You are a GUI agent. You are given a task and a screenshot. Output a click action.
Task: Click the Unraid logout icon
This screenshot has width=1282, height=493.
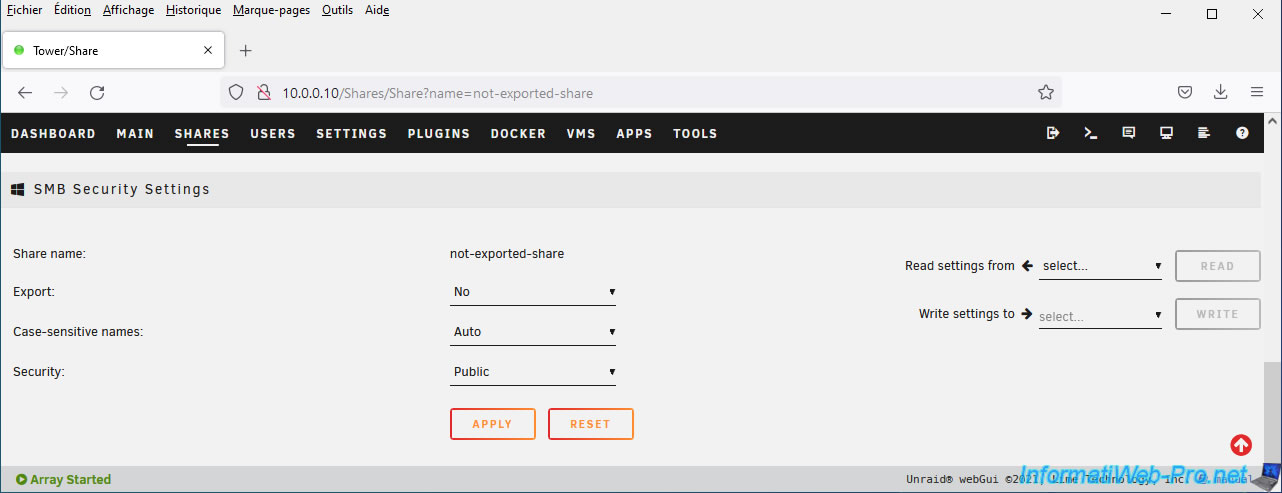tap(1053, 133)
